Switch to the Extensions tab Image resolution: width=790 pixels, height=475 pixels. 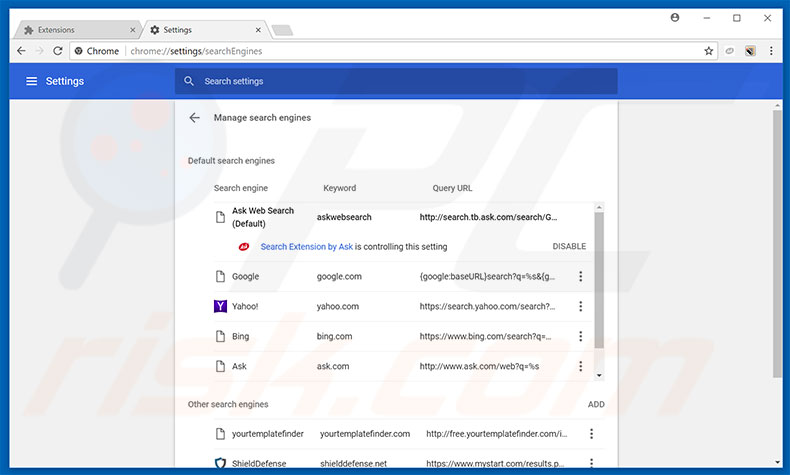(x=77, y=30)
